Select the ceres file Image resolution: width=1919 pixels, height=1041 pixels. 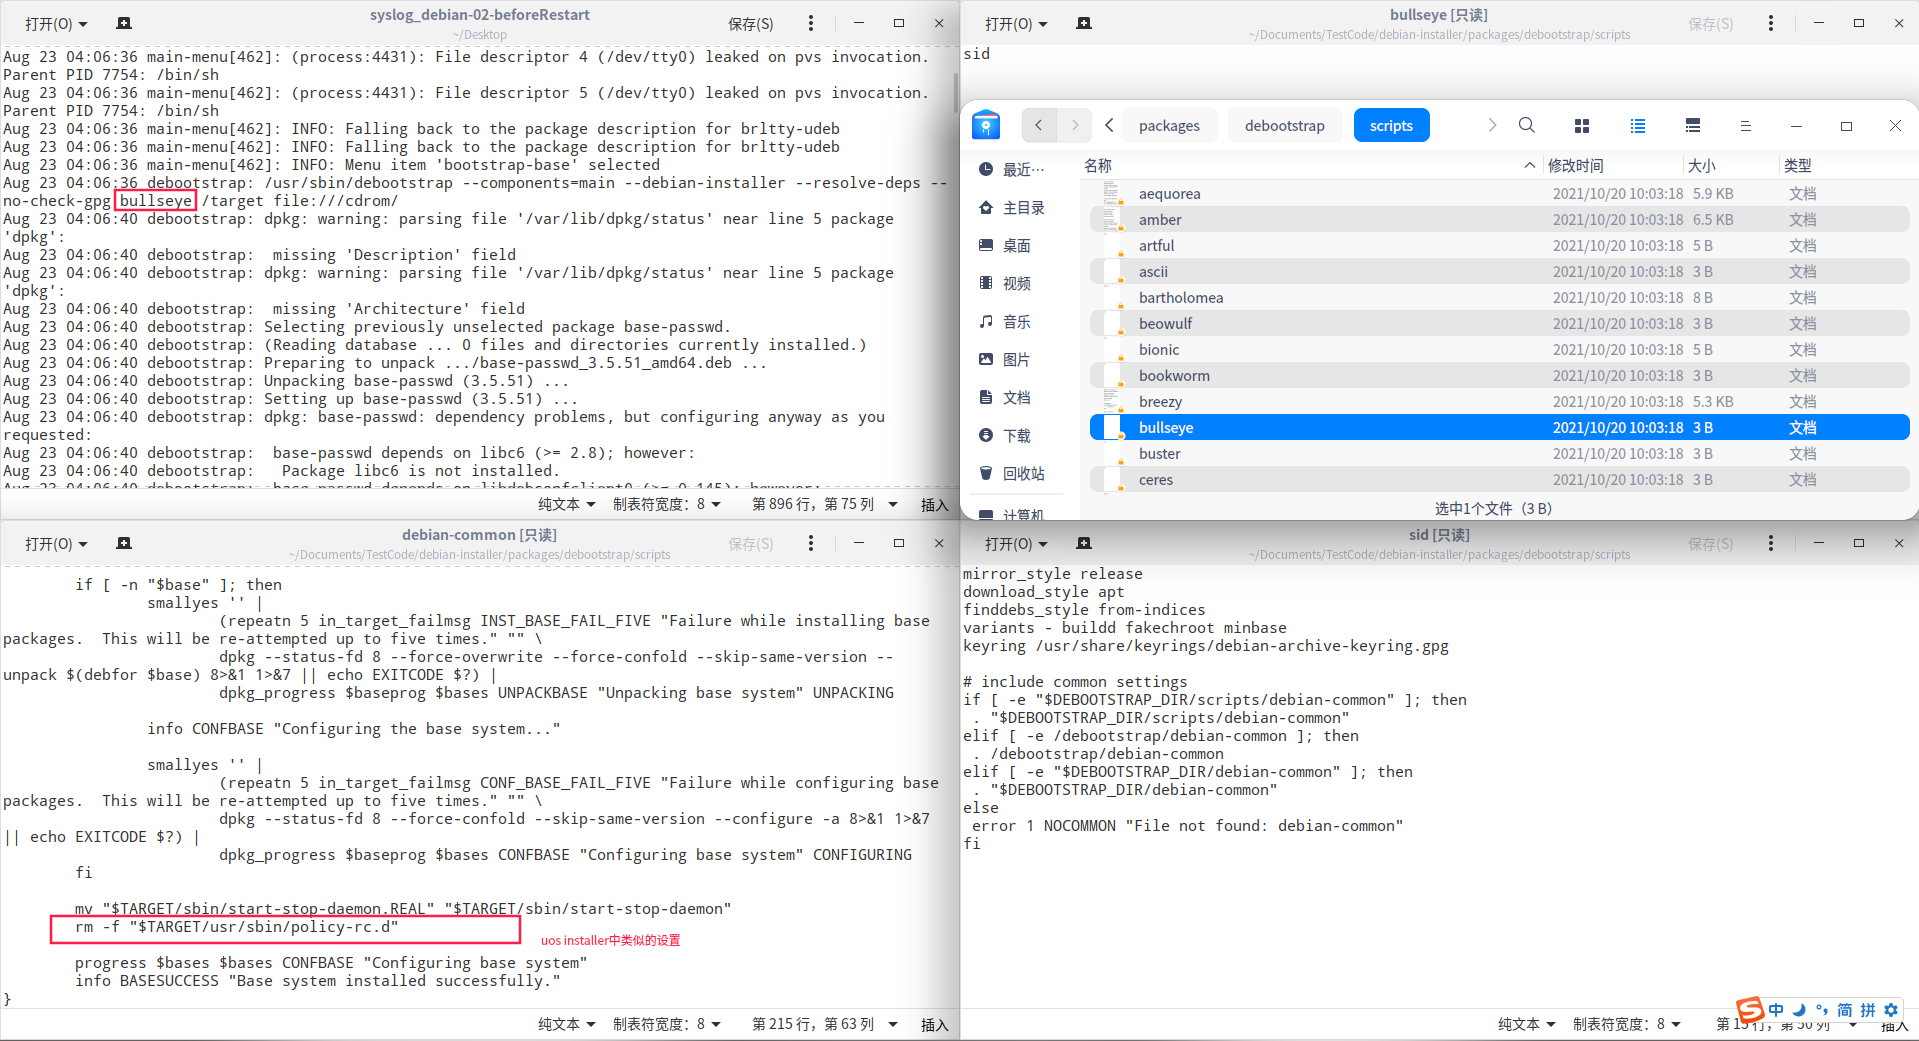pyautogui.click(x=1500, y=479)
